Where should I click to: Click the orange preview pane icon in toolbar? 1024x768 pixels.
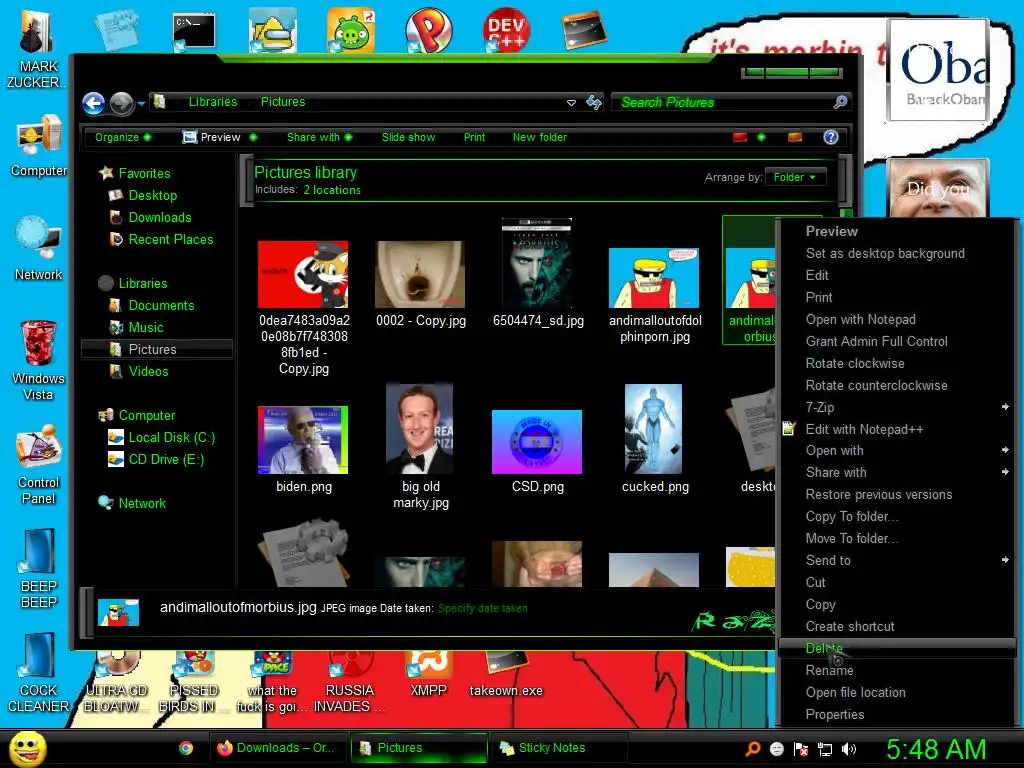point(795,137)
